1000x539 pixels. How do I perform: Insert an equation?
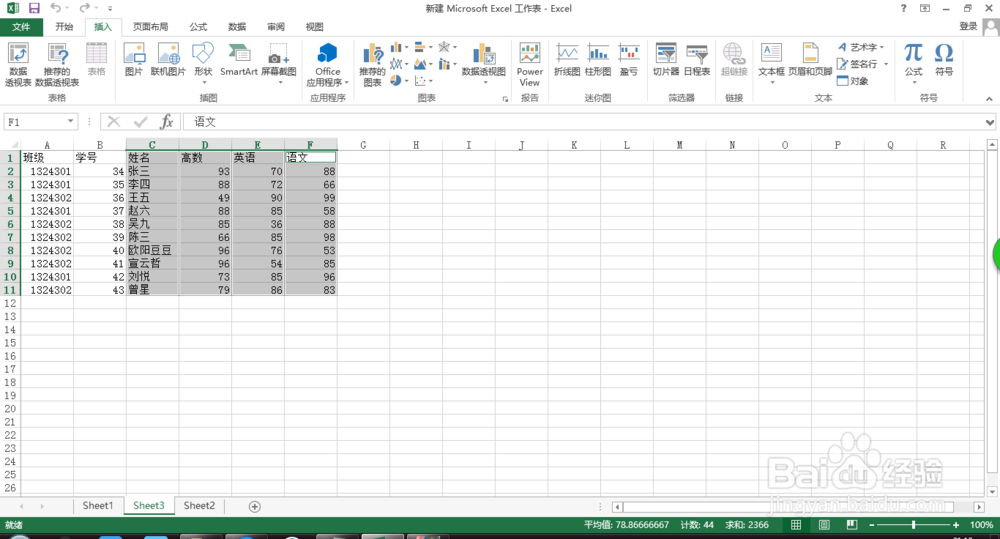click(913, 63)
